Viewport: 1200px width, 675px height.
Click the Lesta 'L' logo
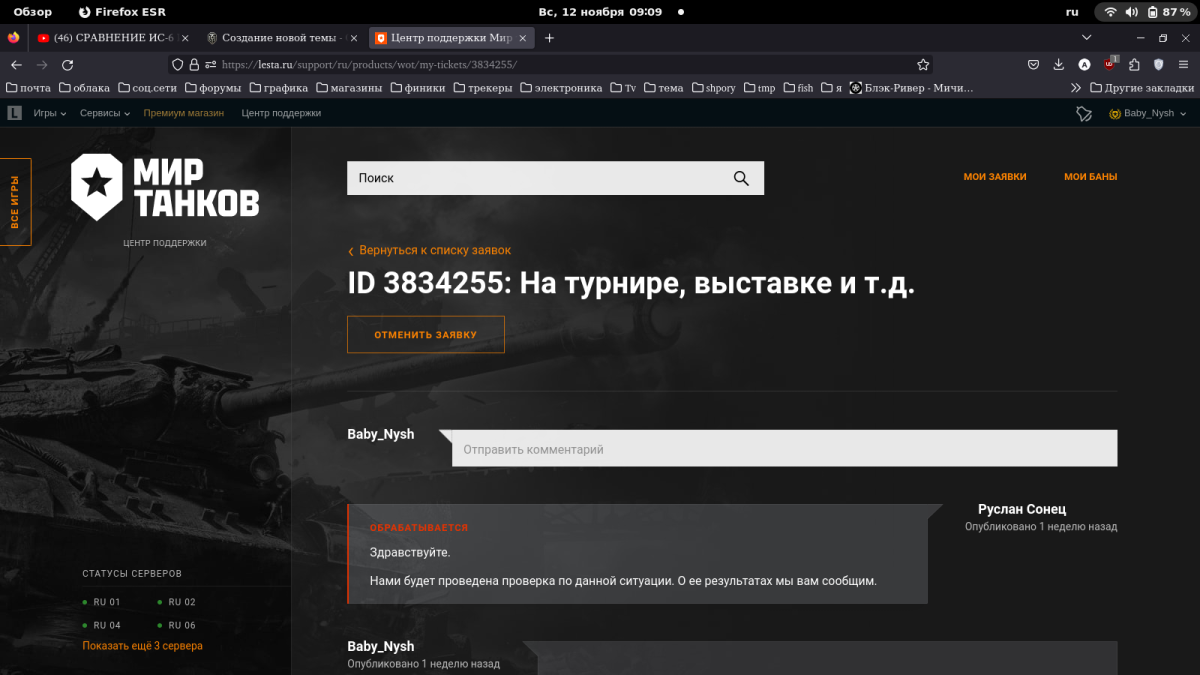pos(14,114)
